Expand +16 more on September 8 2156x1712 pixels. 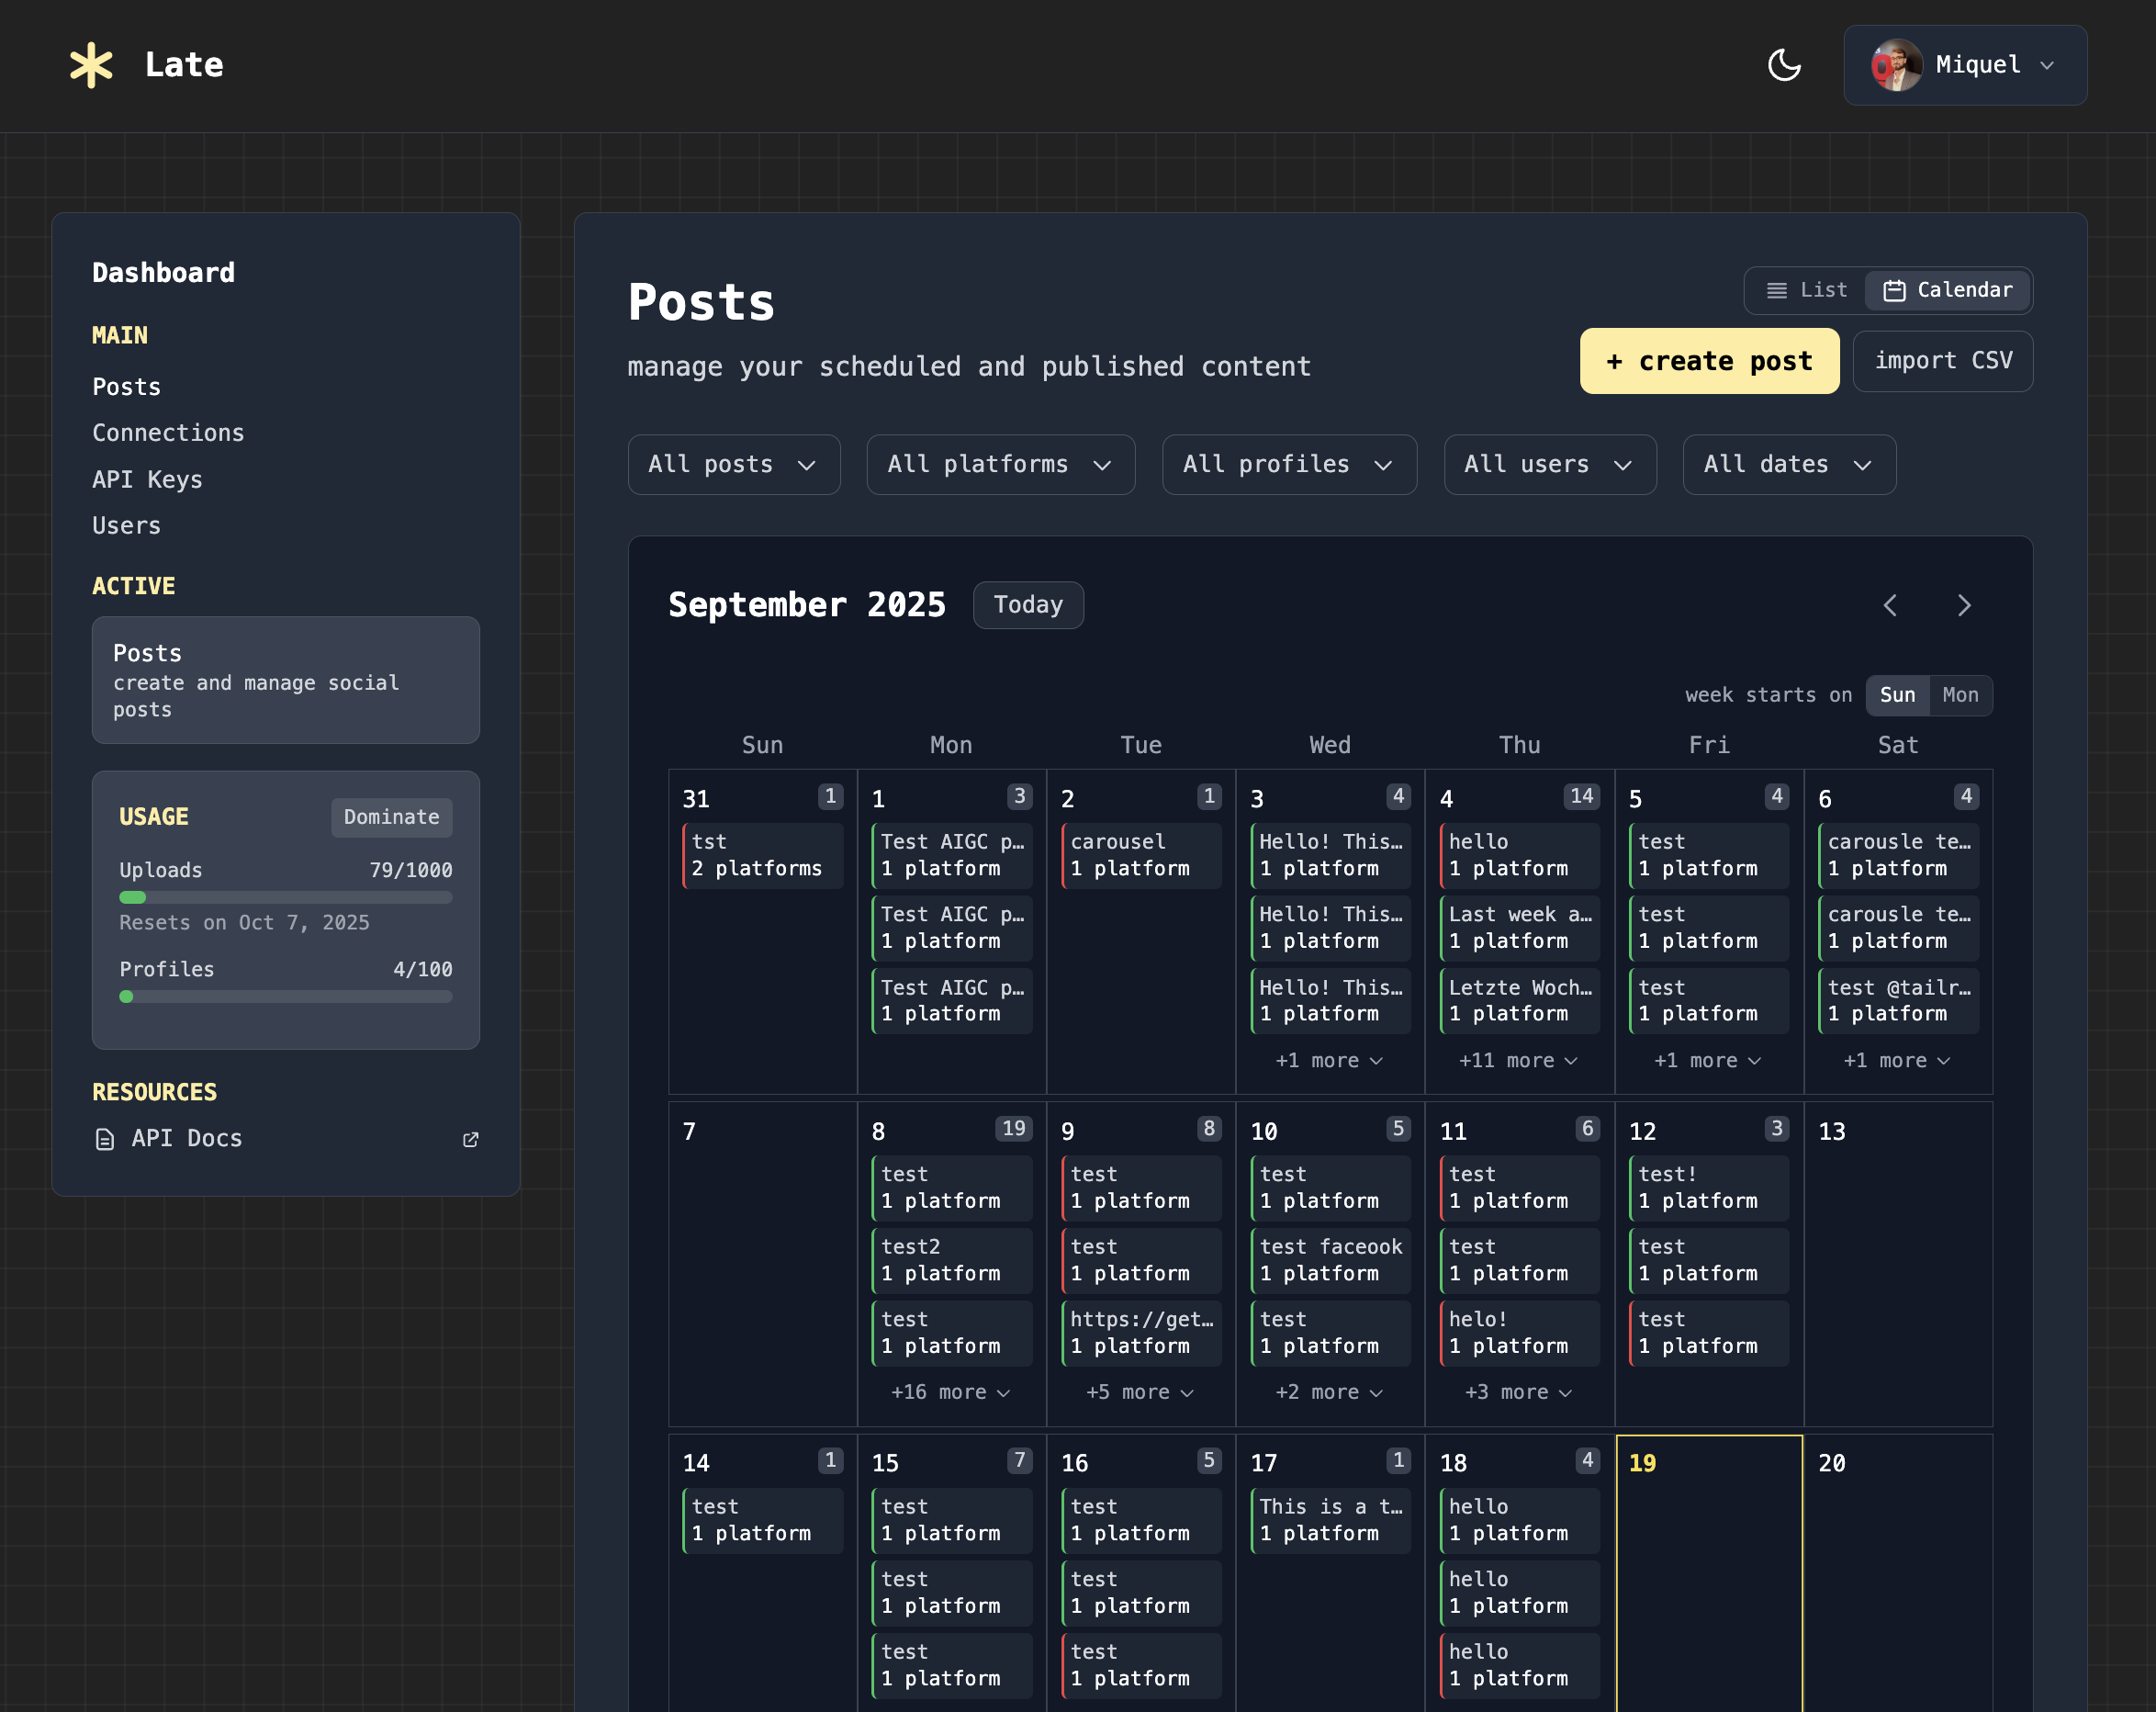(x=950, y=1392)
